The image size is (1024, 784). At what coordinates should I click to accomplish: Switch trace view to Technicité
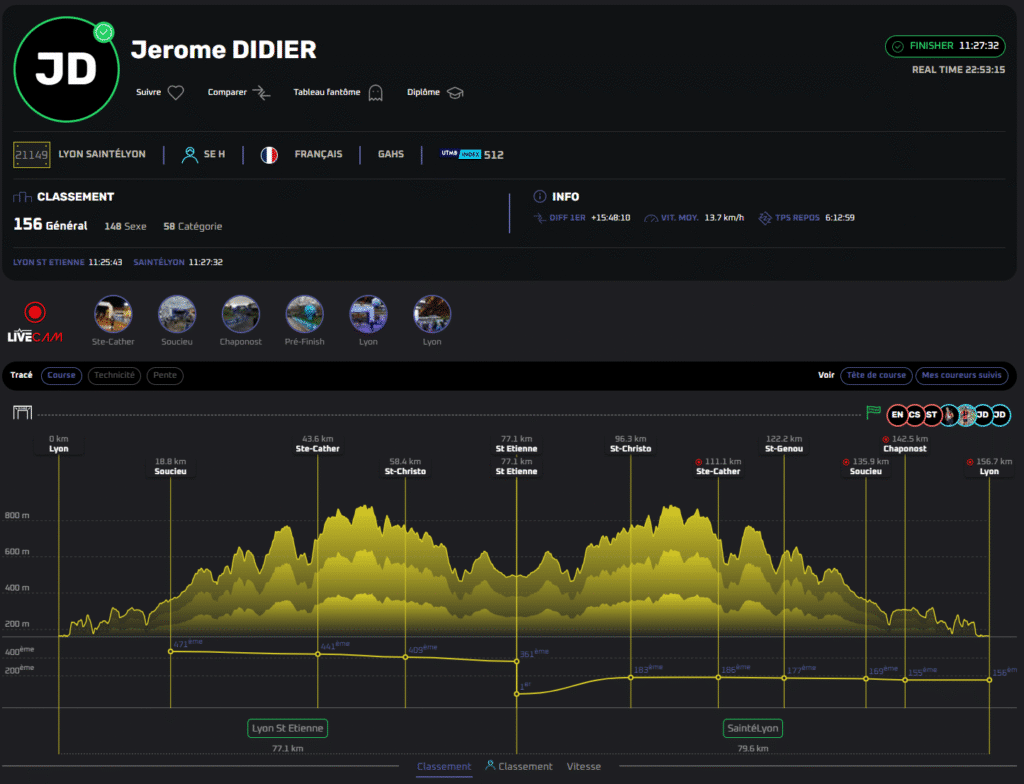pos(114,376)
